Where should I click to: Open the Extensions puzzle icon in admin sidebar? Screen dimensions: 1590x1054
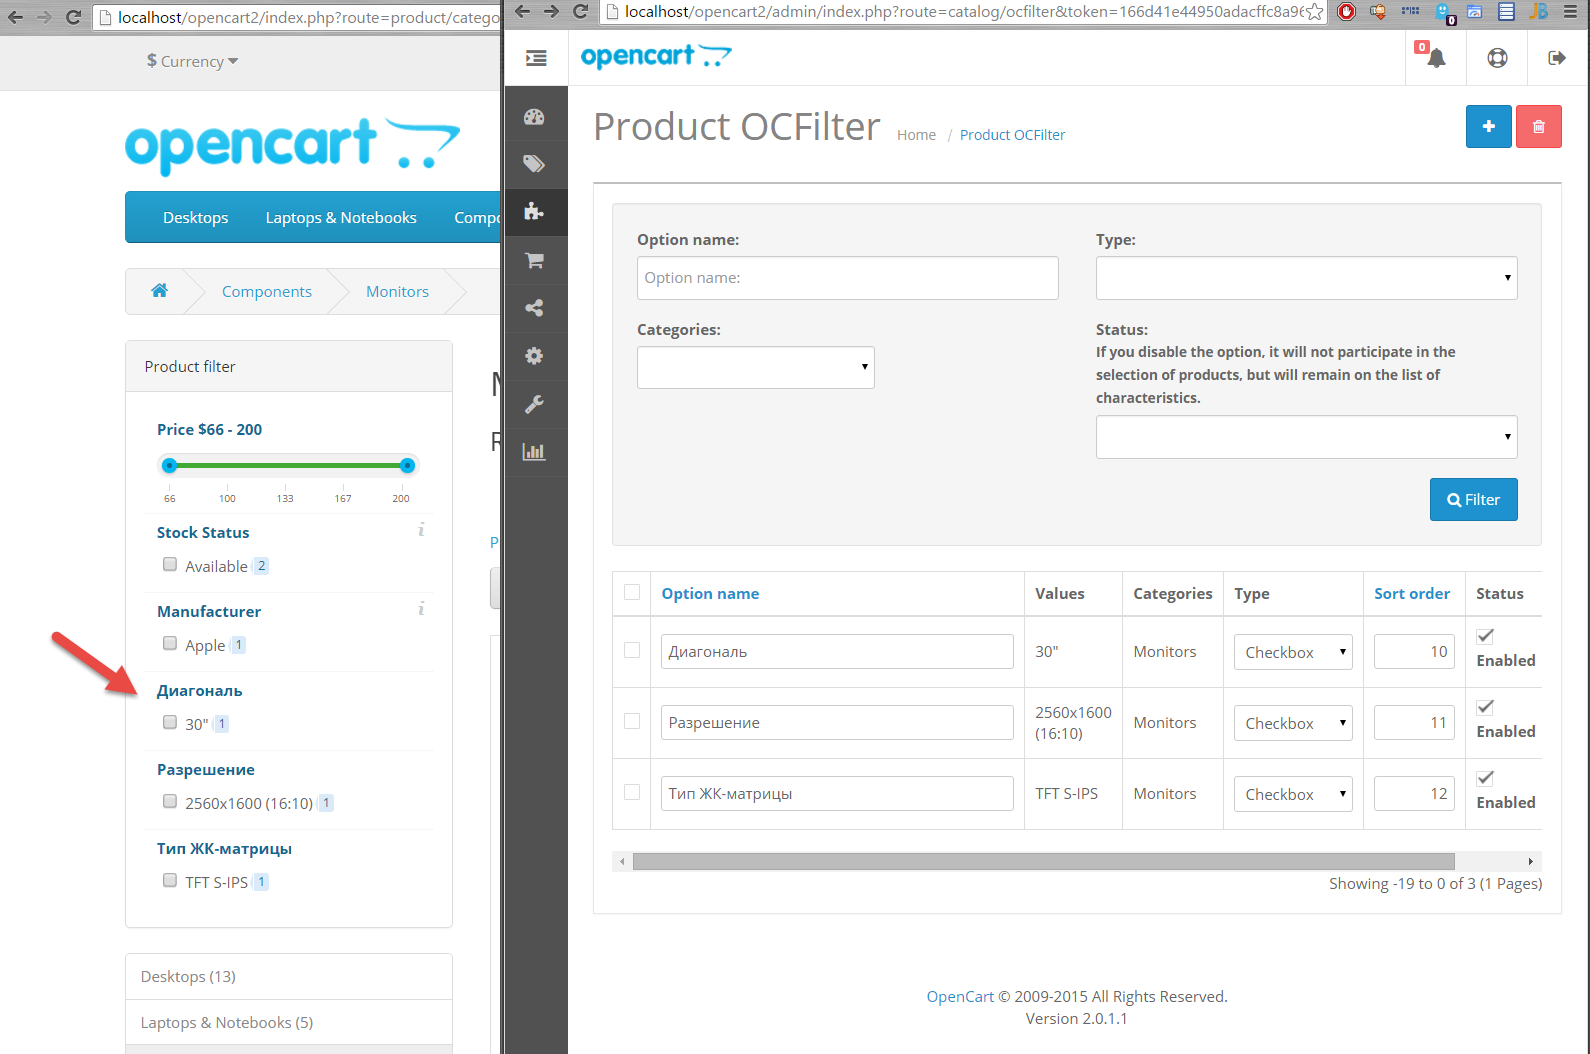pyautogui.click(x=534, y=212)
